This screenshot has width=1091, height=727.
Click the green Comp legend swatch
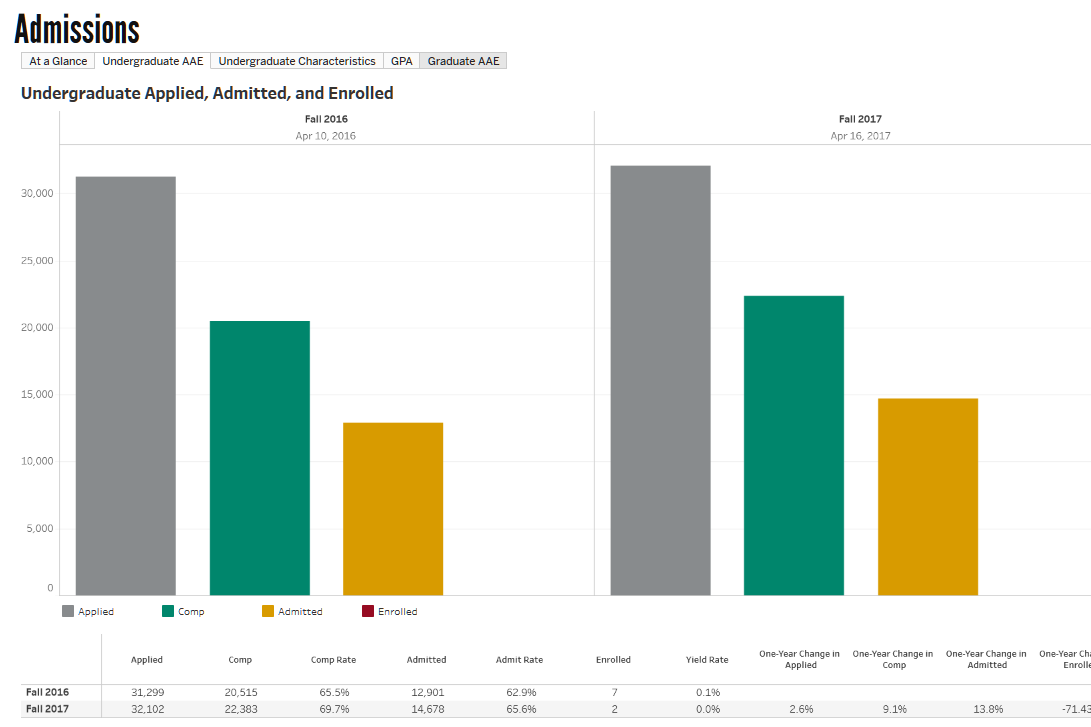click(x=168, y=611)
